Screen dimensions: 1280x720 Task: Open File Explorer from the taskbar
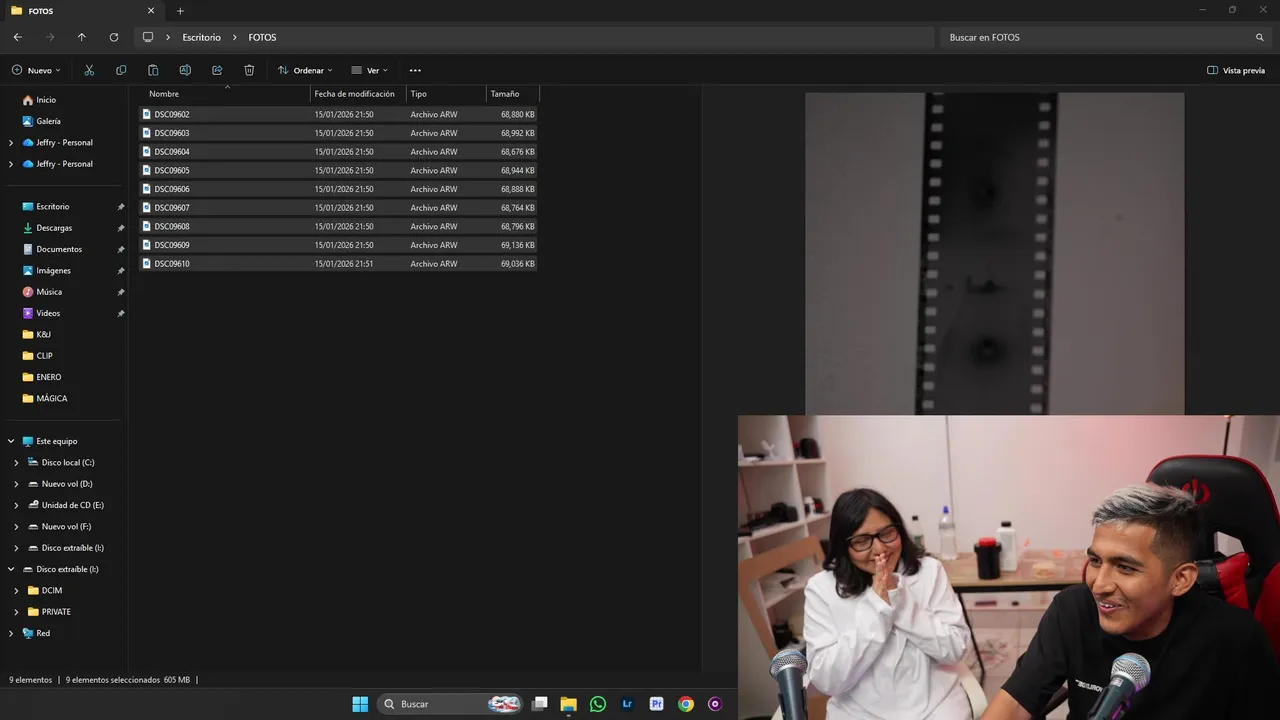(568, 704)
